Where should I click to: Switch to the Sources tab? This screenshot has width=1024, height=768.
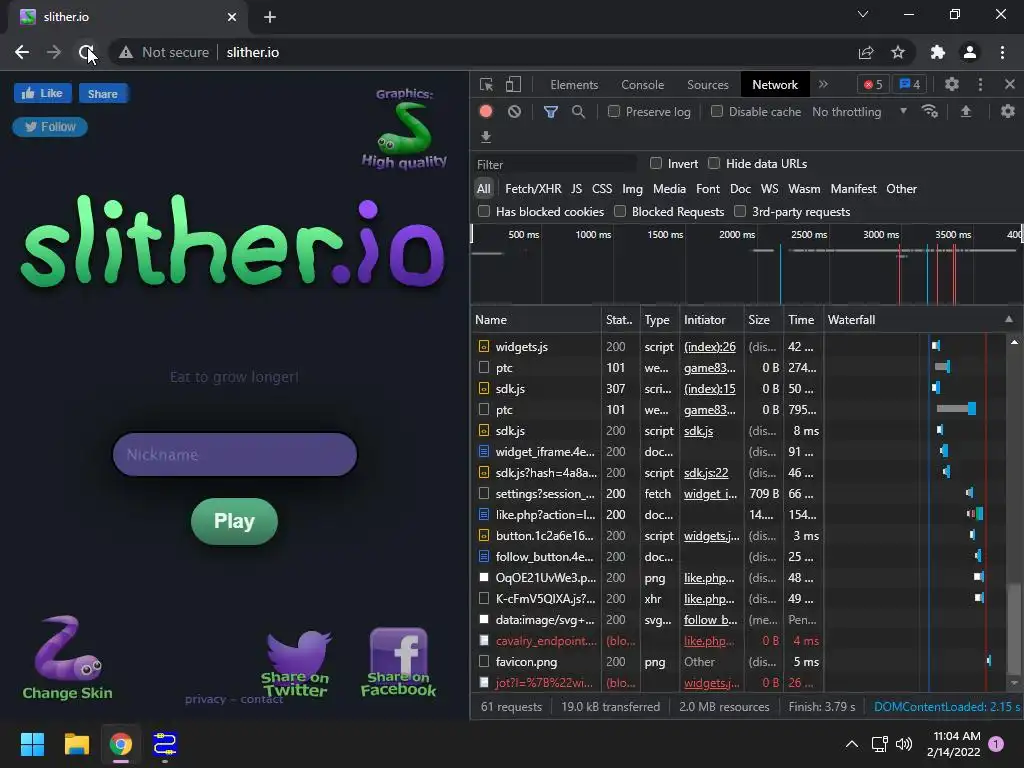pyautogui.click(x=707, y=85)
